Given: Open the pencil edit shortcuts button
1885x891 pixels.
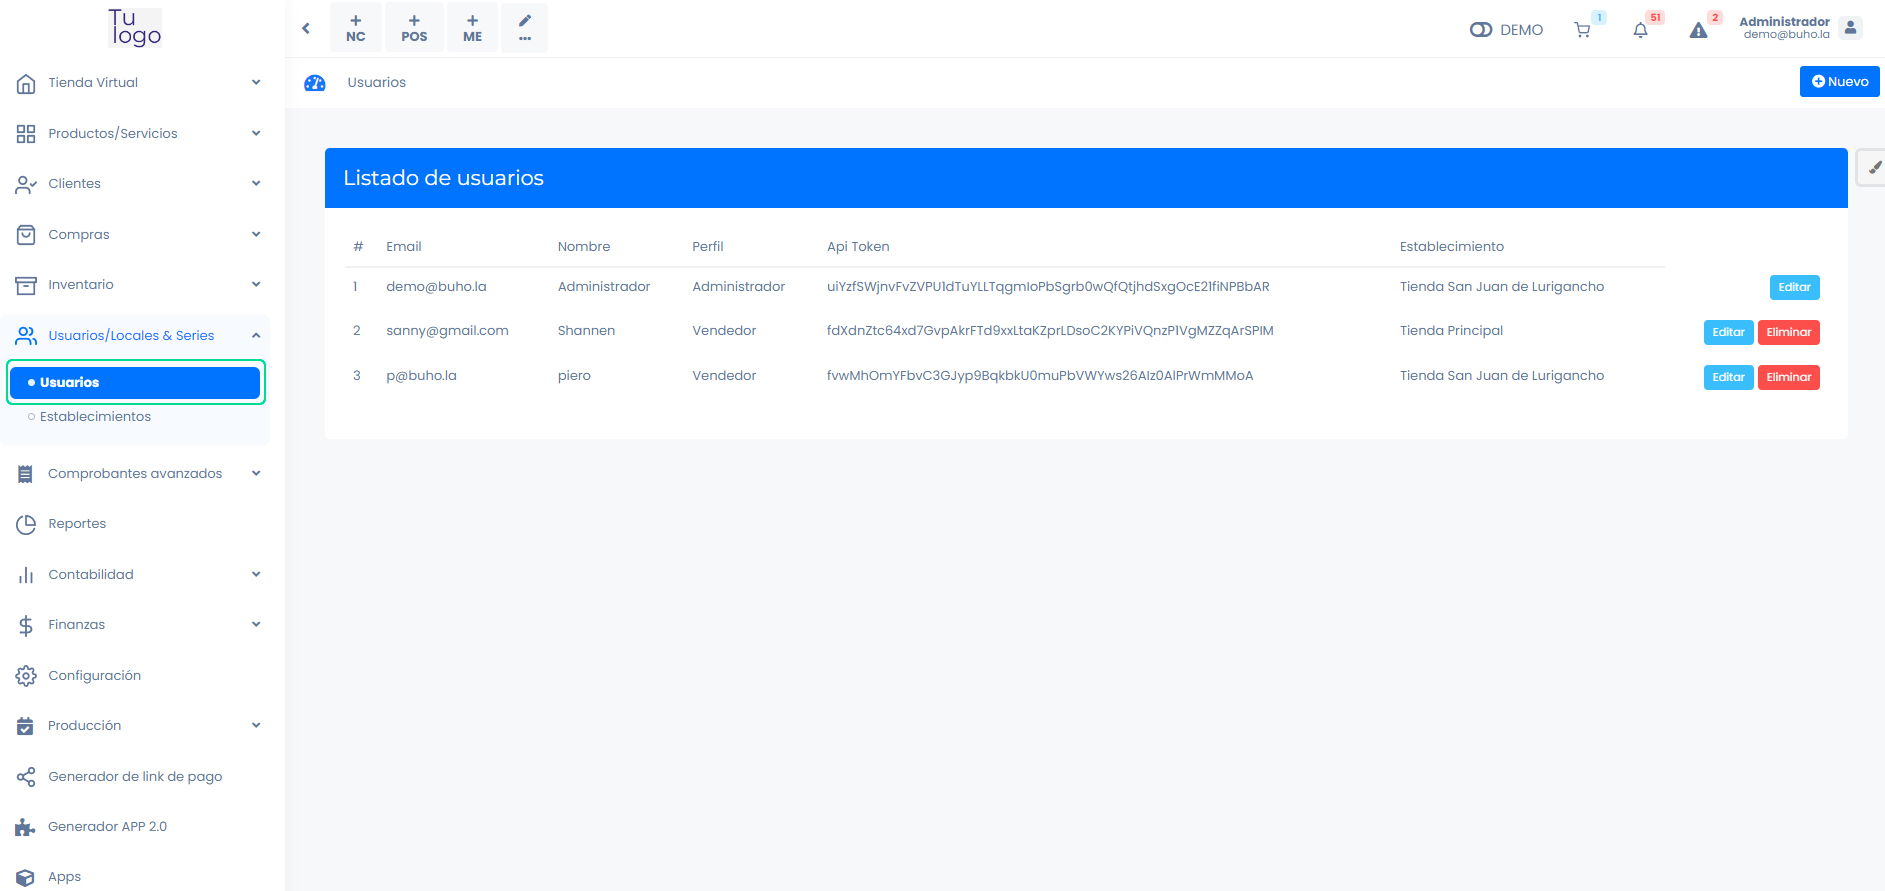Looking at the screenshot, I should 525,28.
